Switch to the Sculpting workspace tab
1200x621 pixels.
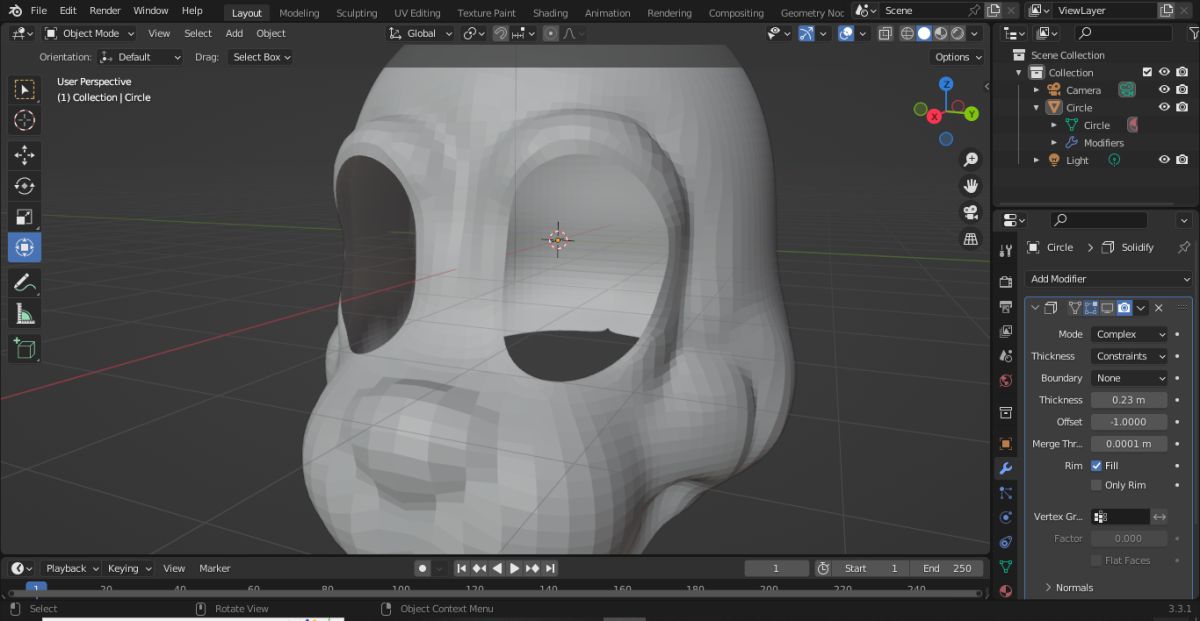356,13
